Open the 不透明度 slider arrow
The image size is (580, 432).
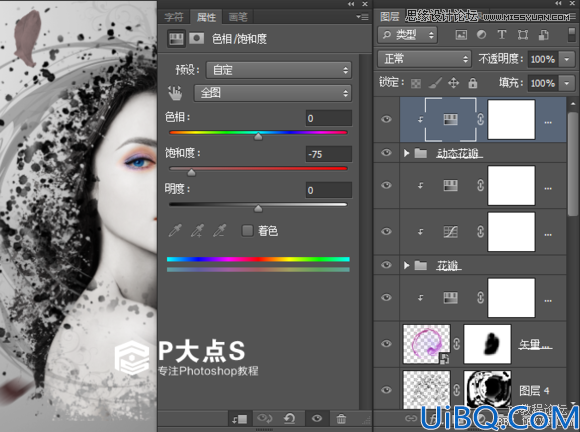click(x=567, y=59)
